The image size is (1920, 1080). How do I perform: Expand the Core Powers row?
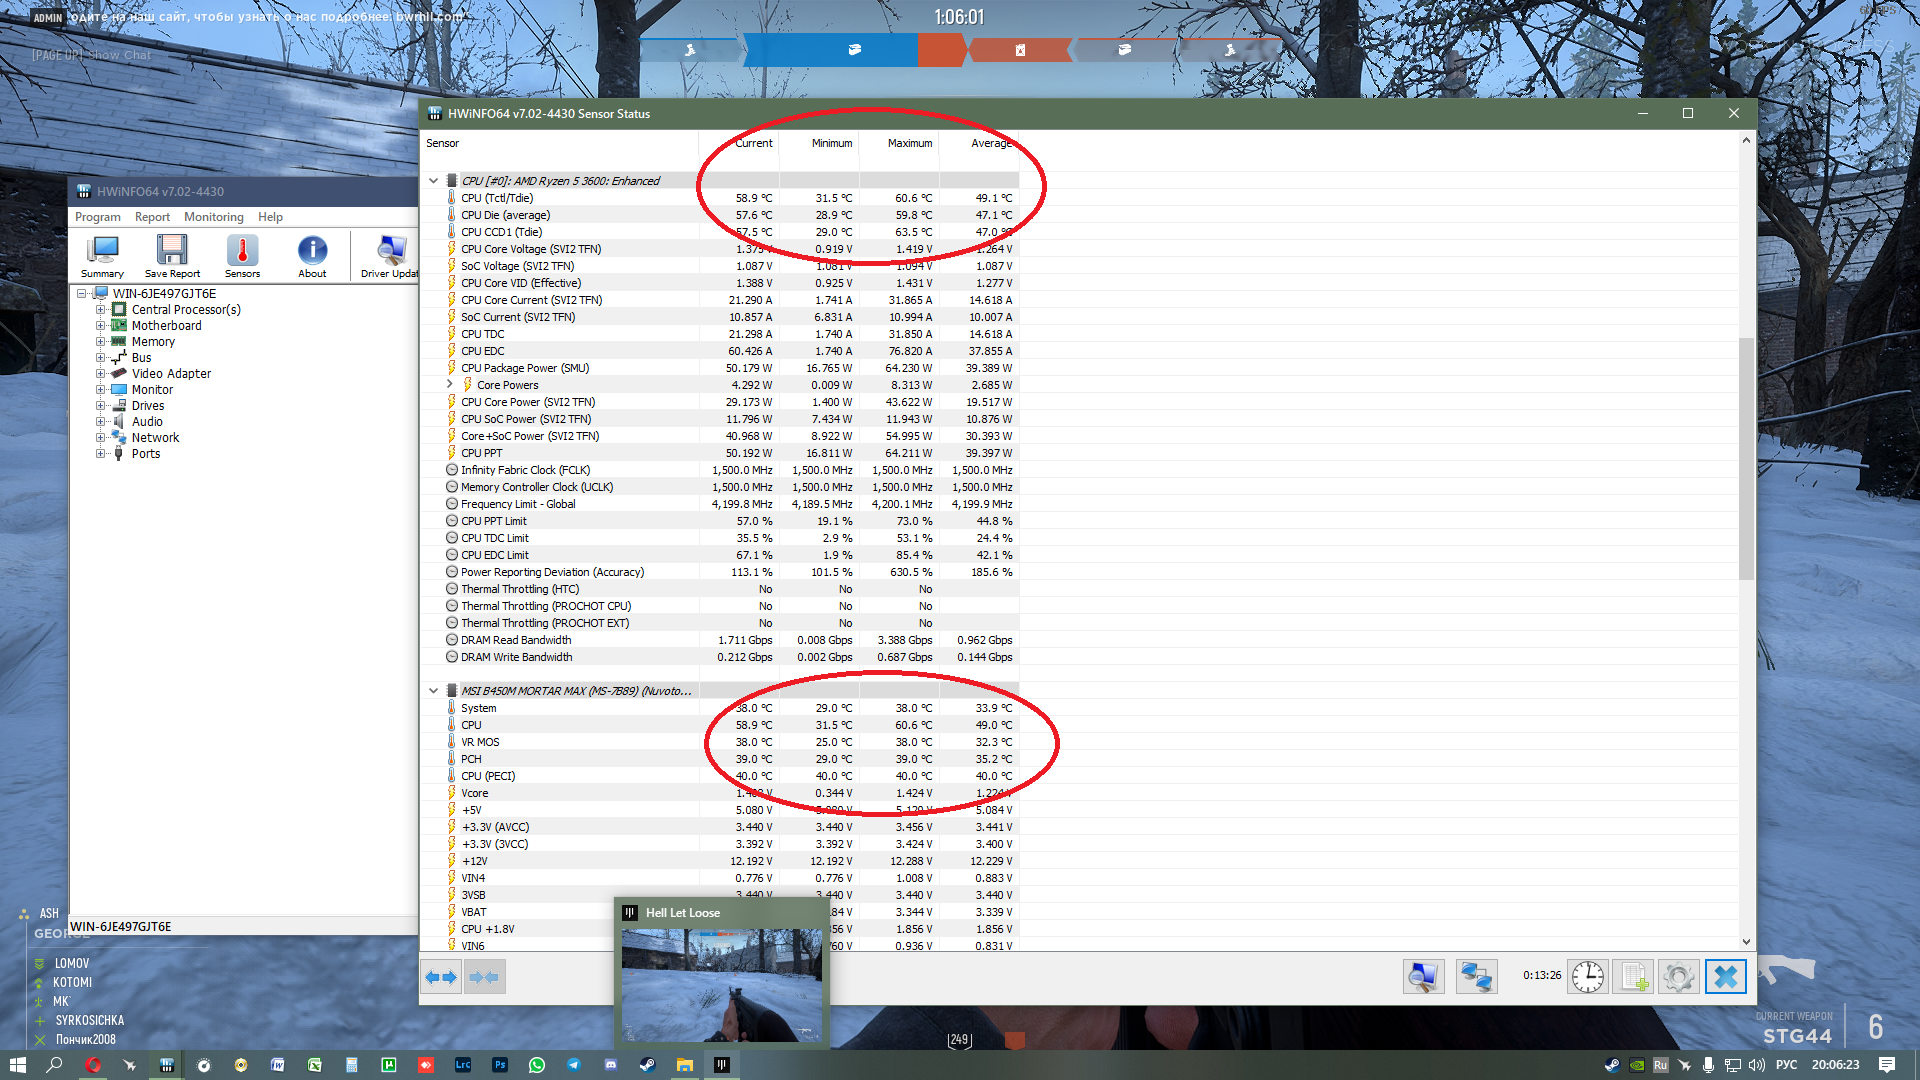[x=450, y=385]
